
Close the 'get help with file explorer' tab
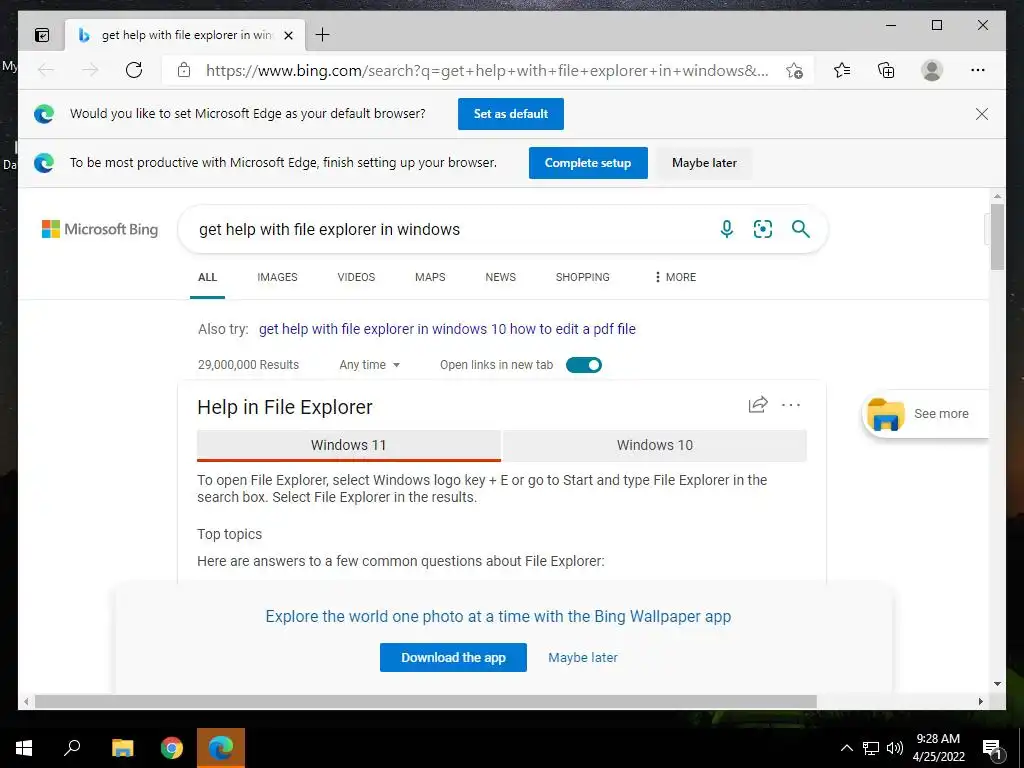pyautogui.click(x=288, y=35)
